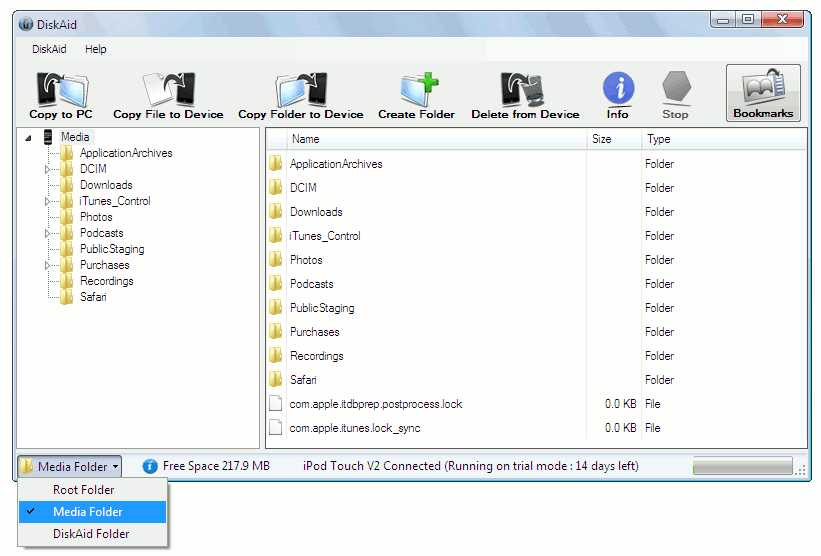Click Purchases label in the tree

point(104,265)
